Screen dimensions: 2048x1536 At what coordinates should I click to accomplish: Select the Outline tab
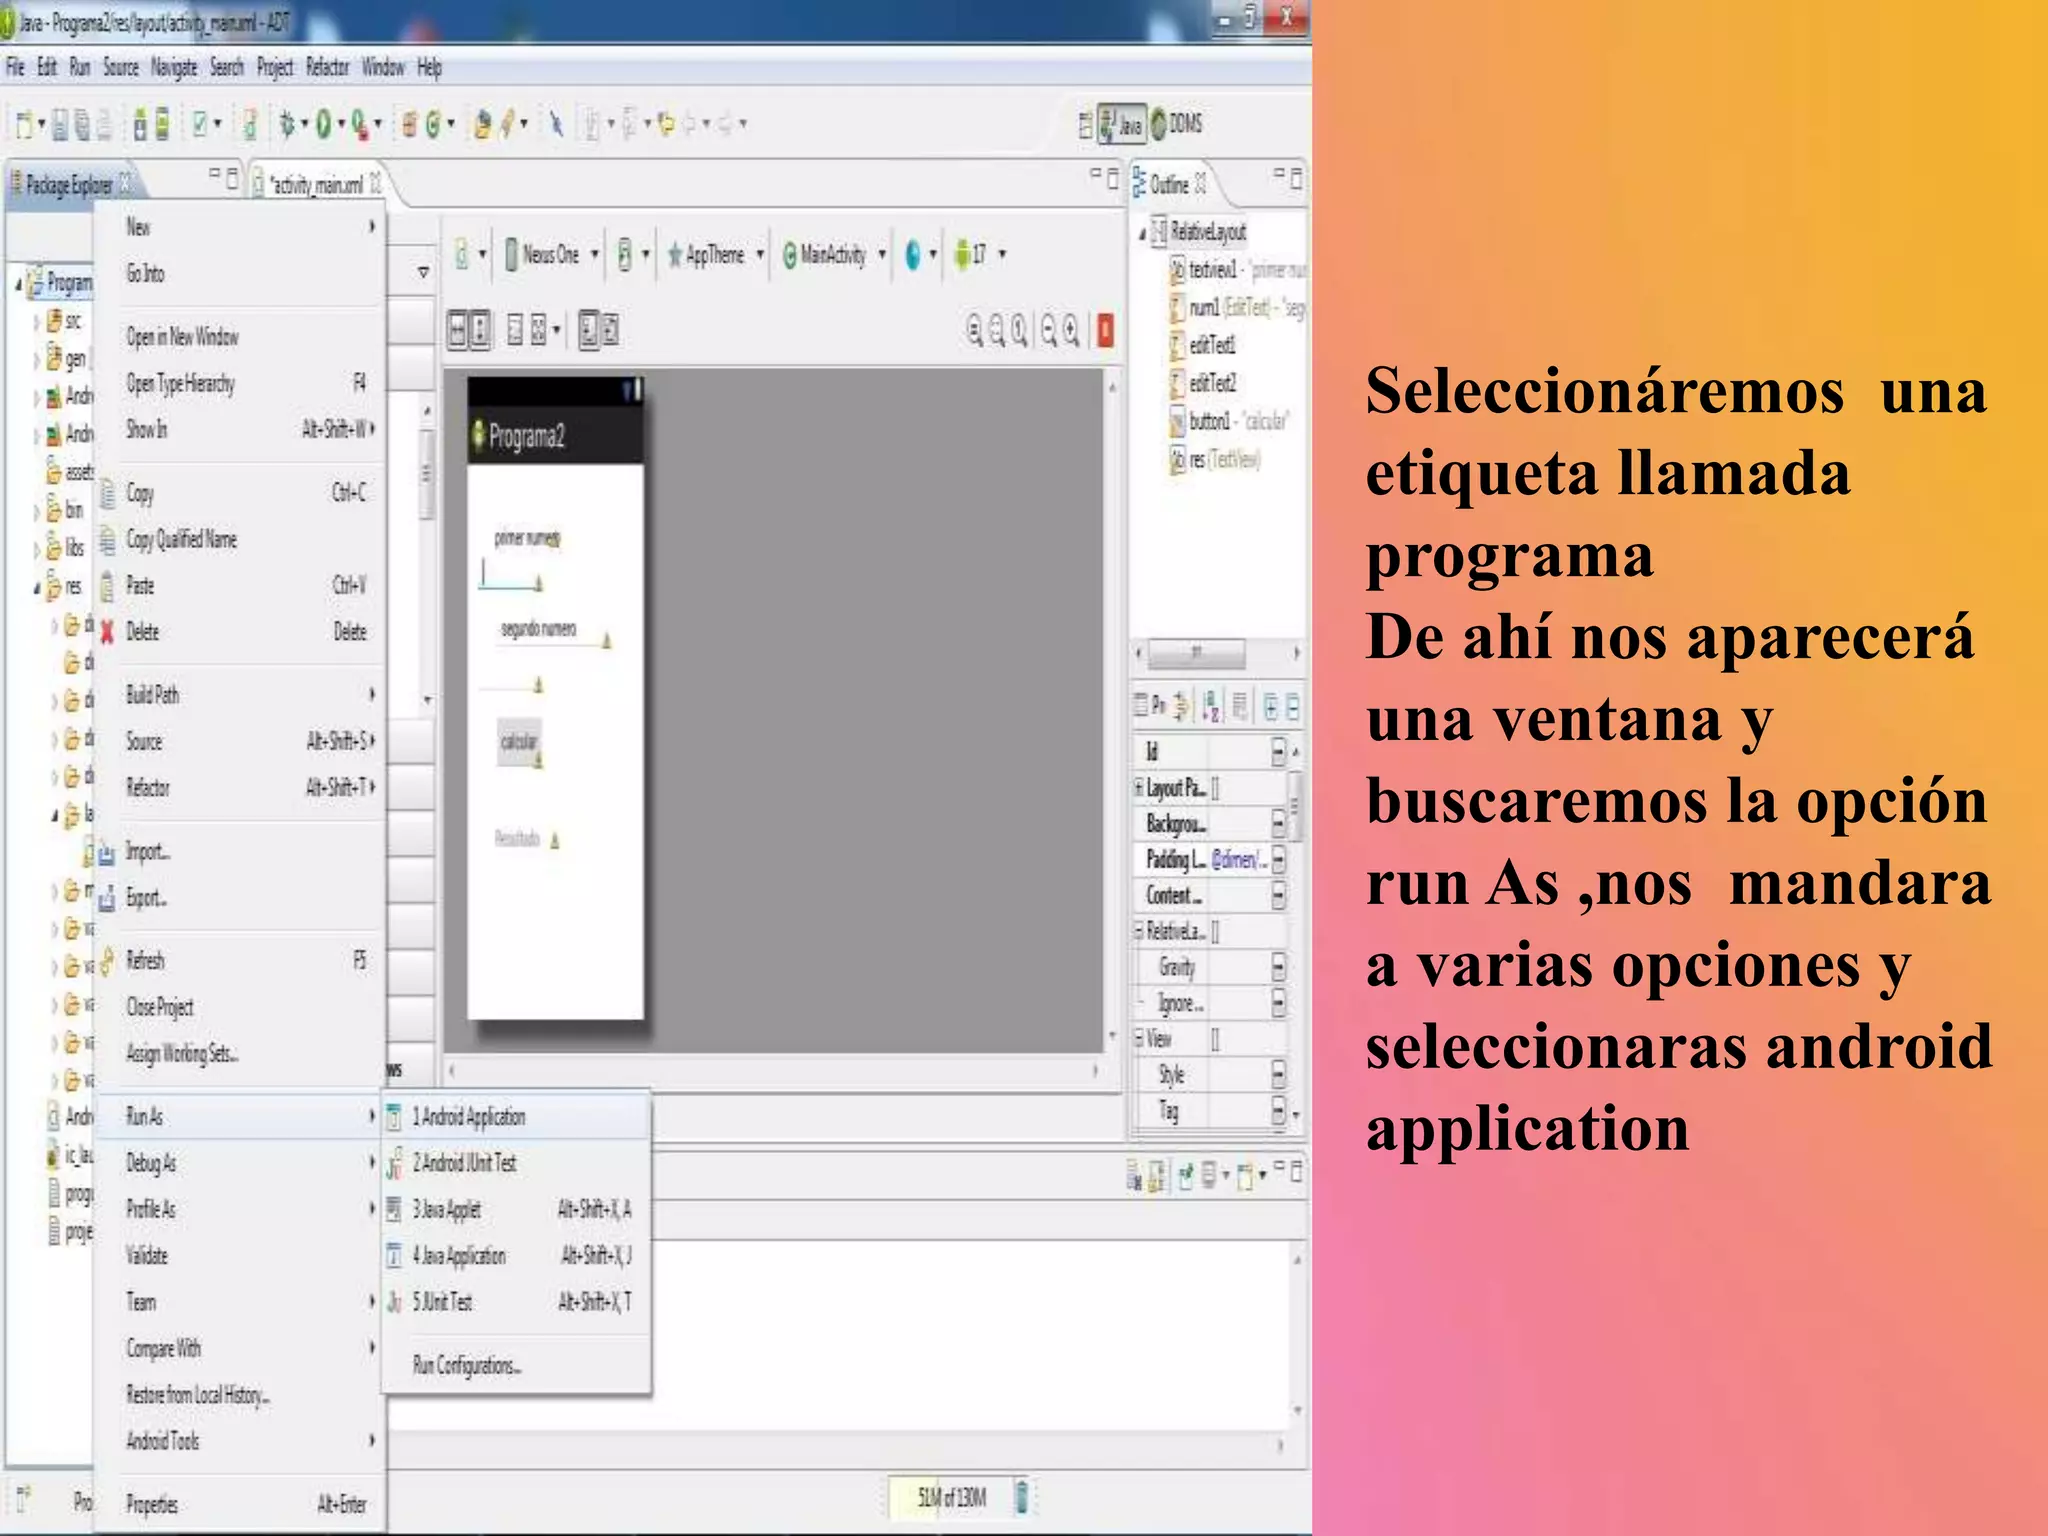(1170, 184)
